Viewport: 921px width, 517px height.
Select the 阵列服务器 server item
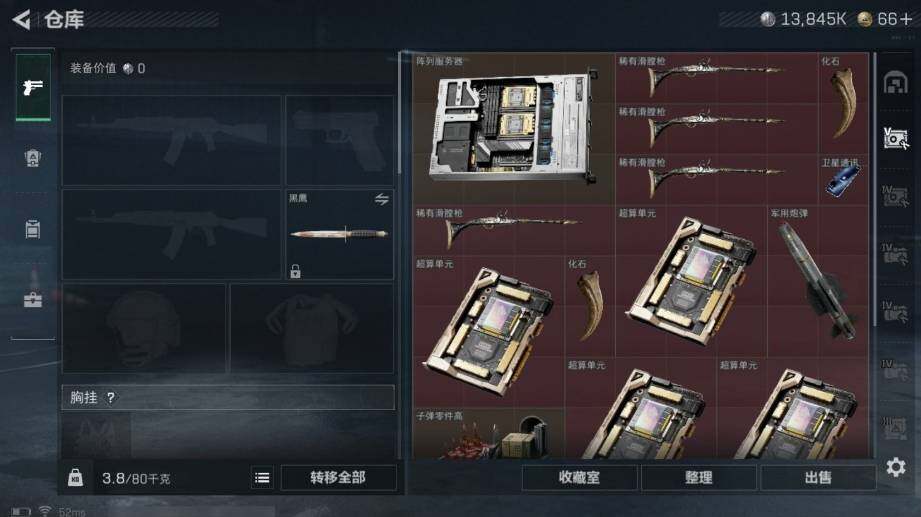(x=513, y=129)
